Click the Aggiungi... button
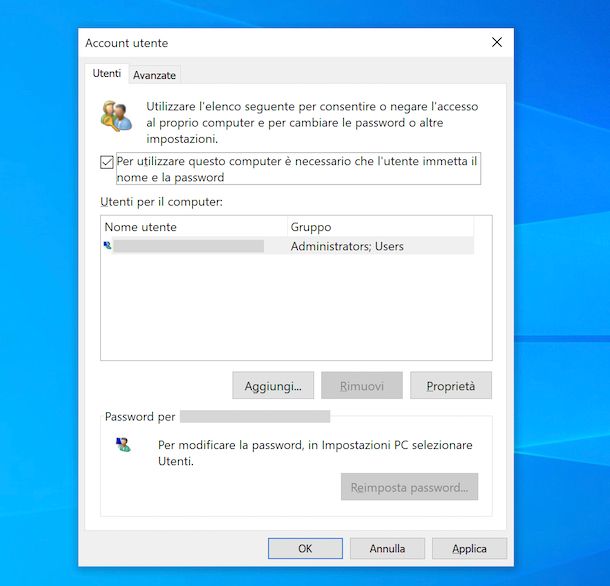Screen dimensions: 610x586 pyautogui.click(x=273, y=386)
